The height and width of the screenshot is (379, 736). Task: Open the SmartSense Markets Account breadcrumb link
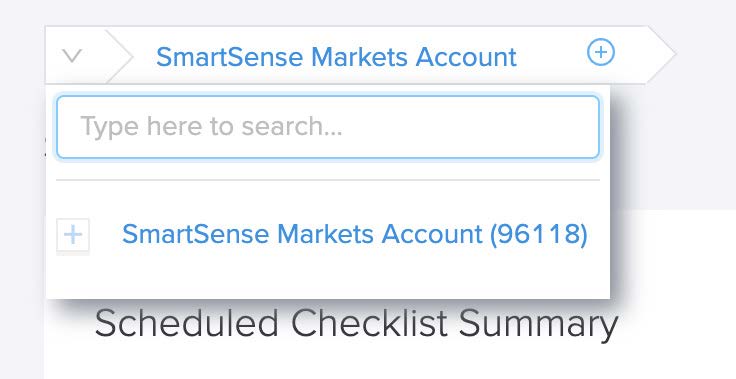(336, 57)
